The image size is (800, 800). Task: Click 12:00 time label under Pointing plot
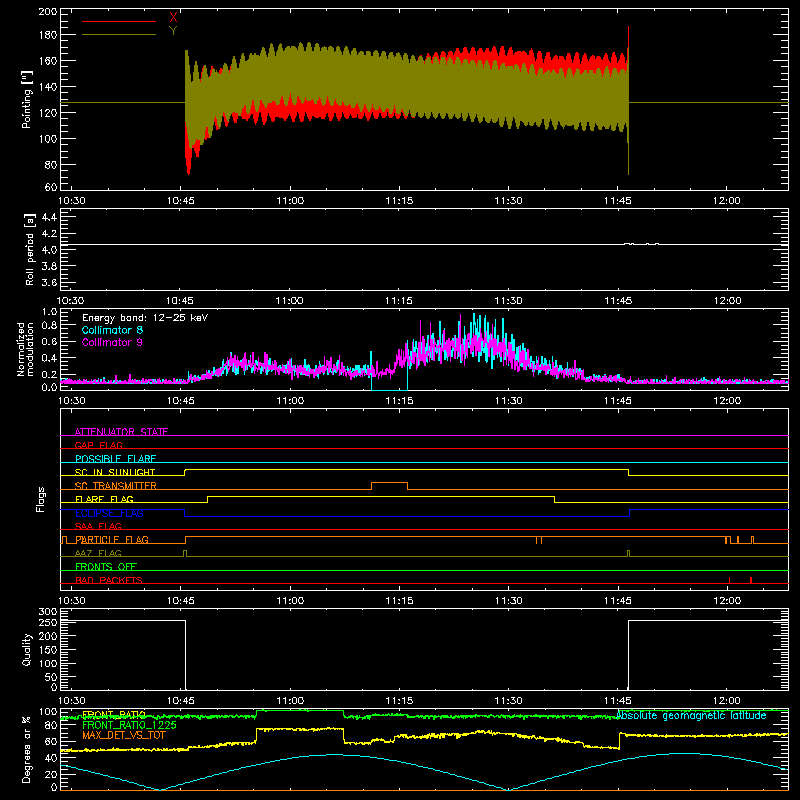coord(727,201)
